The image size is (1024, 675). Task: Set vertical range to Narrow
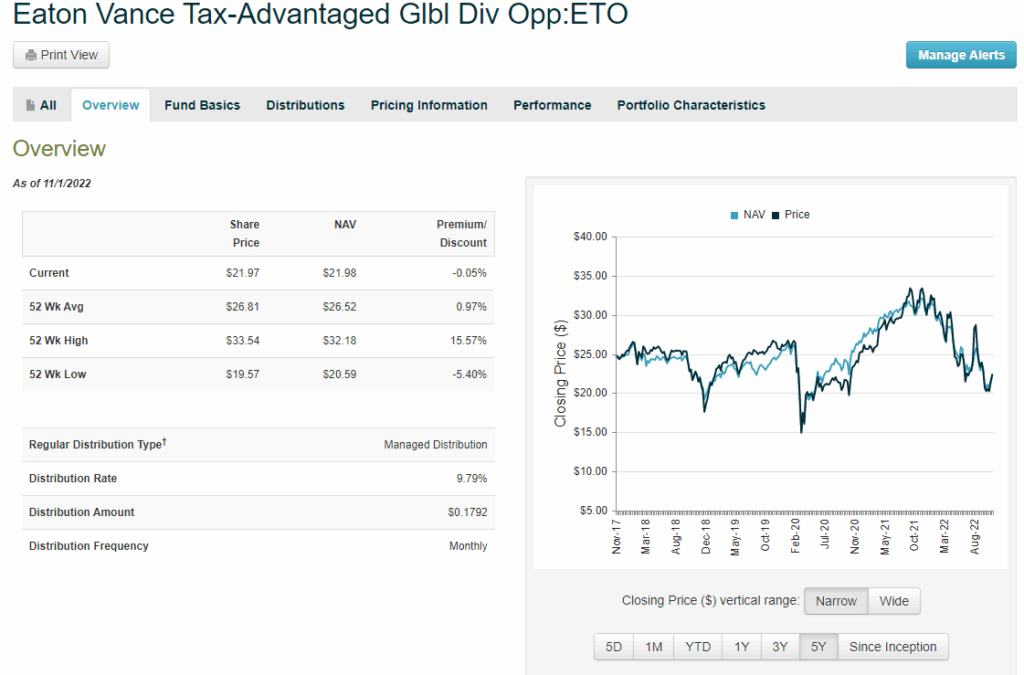836,601
